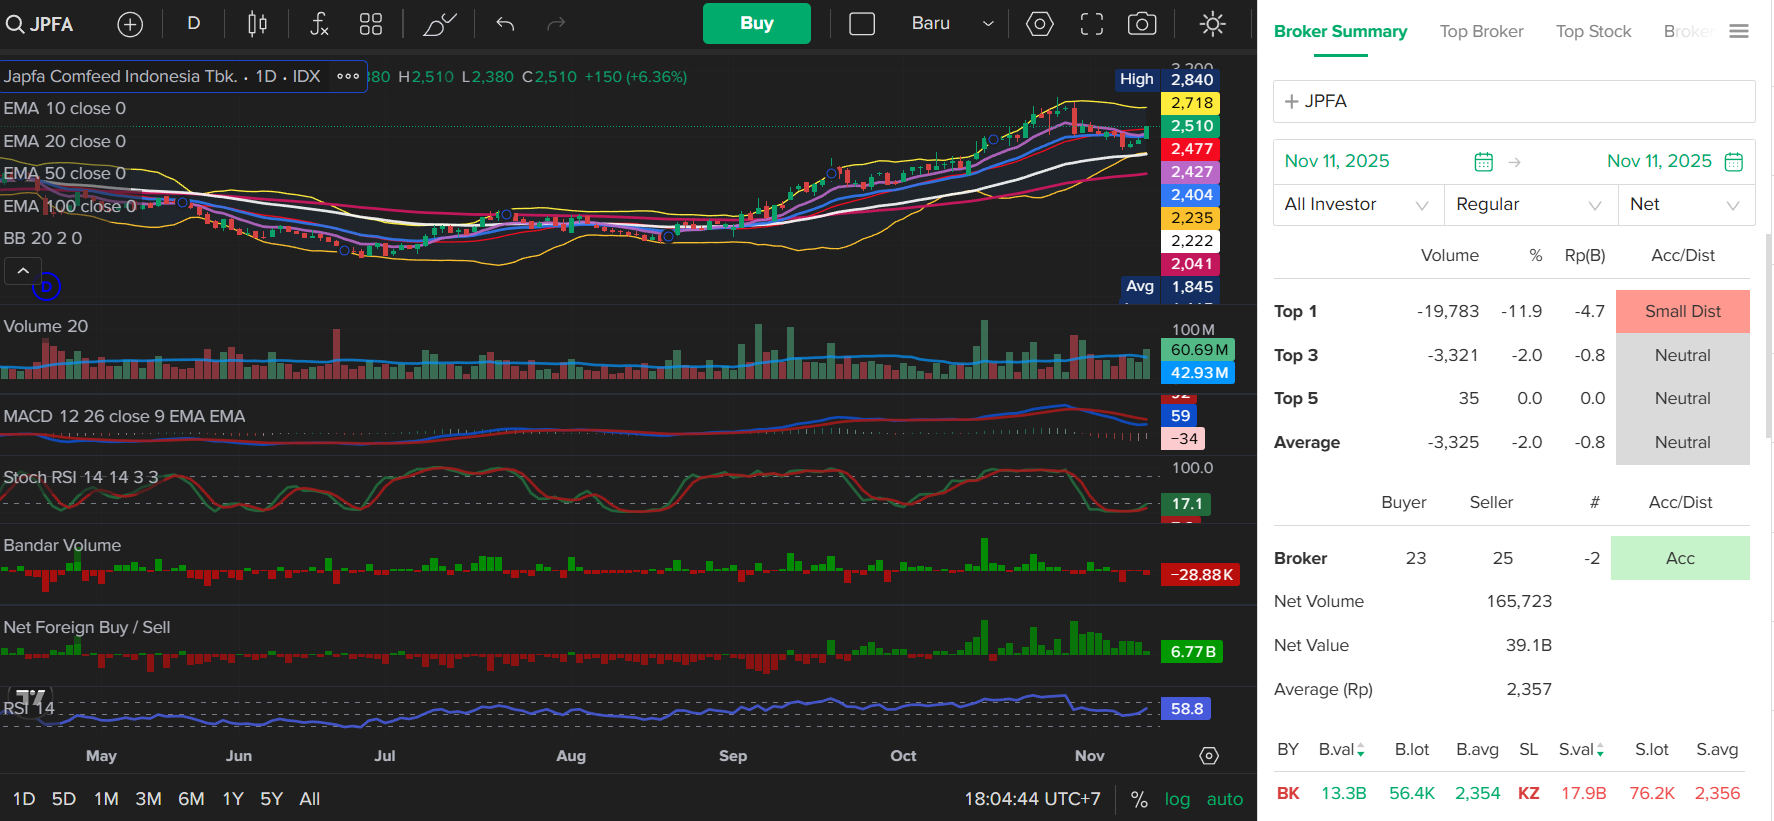The height and width of the screenshot is (821, 1774).
Task: Open the Regular market type dropdown
Action: click(1529, 205)
